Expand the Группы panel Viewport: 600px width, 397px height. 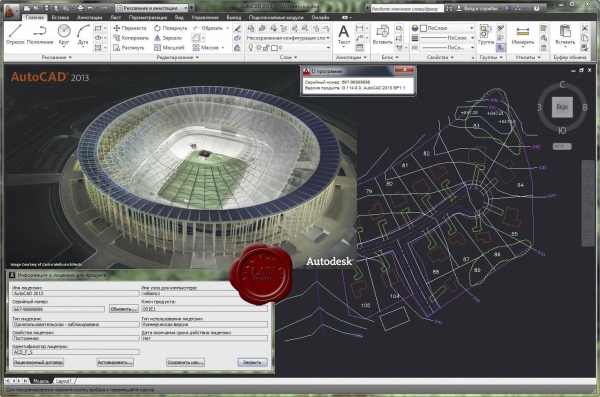click(x=491, y=57)
